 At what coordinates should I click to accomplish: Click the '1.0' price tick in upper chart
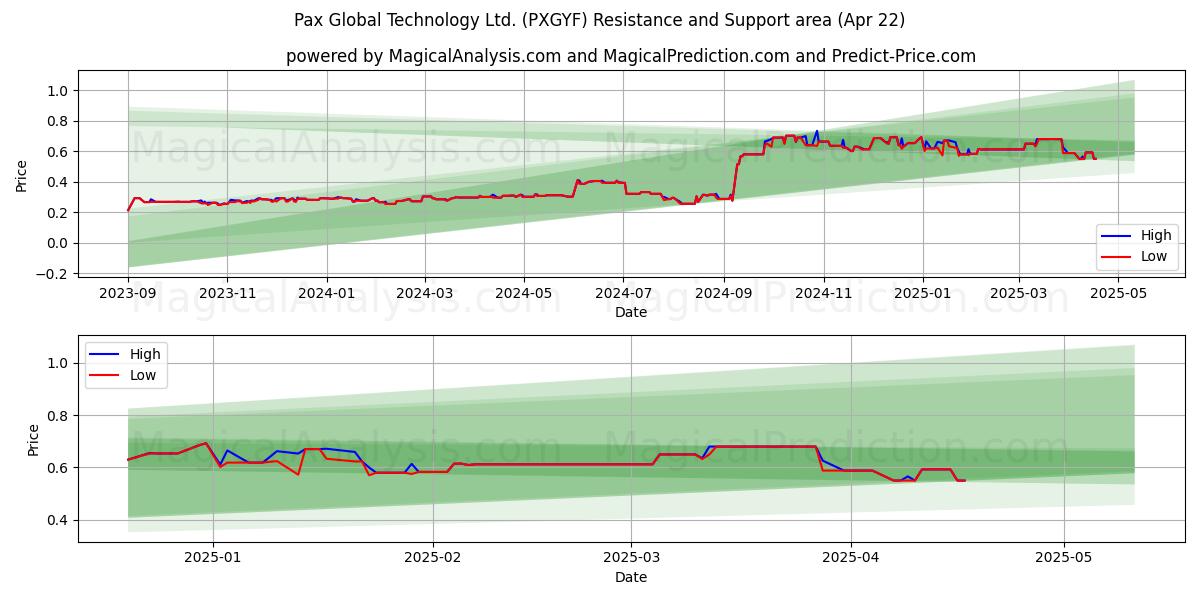(59, 91)
